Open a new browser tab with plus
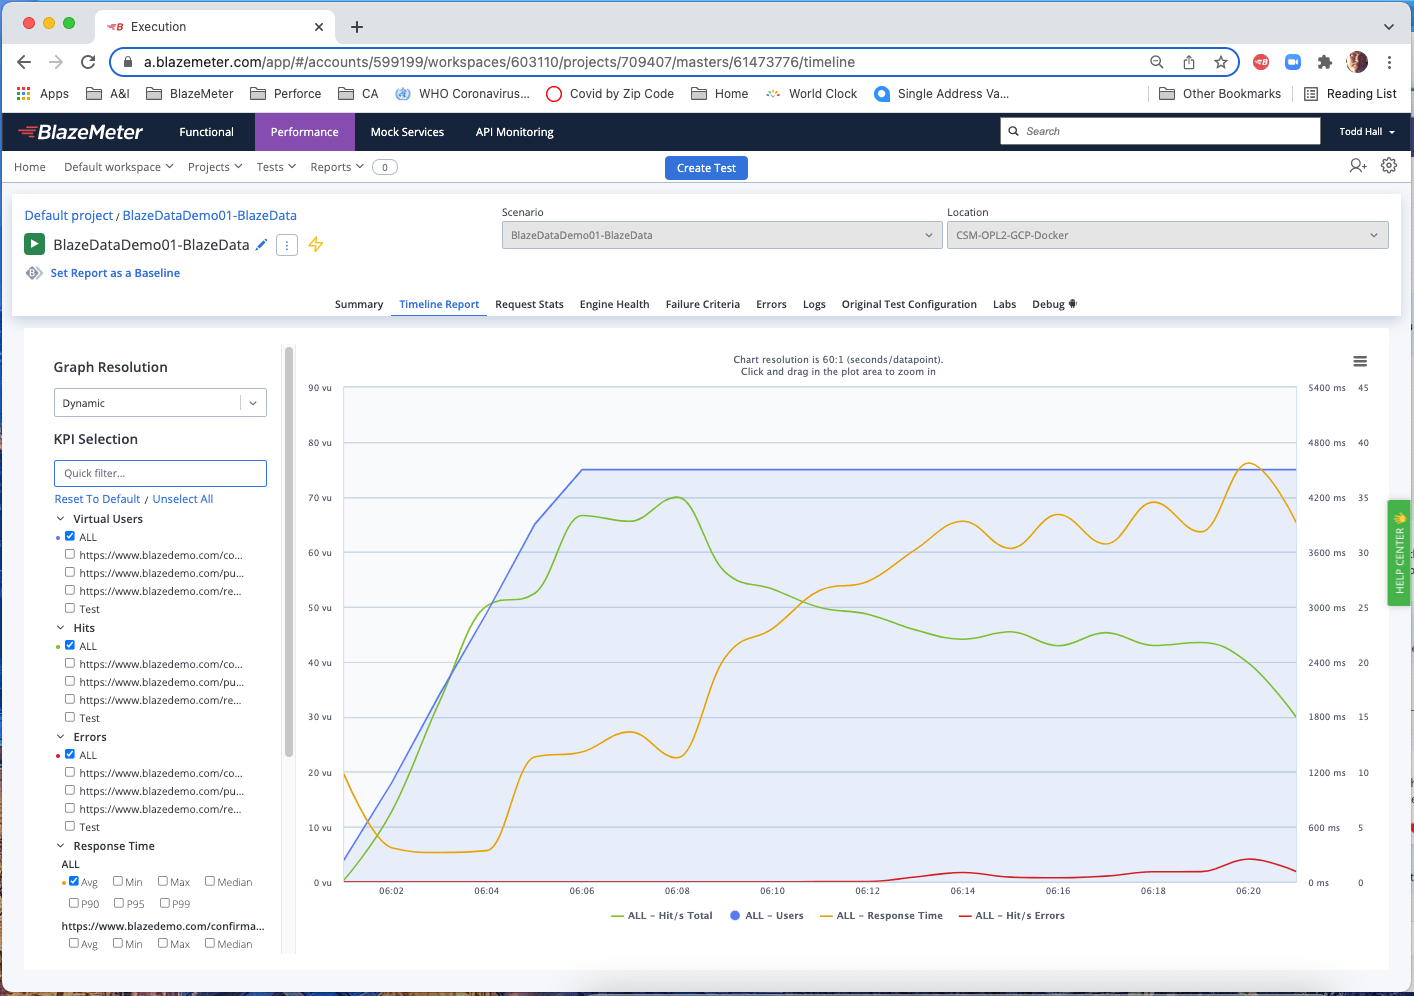 pos(357,27)
